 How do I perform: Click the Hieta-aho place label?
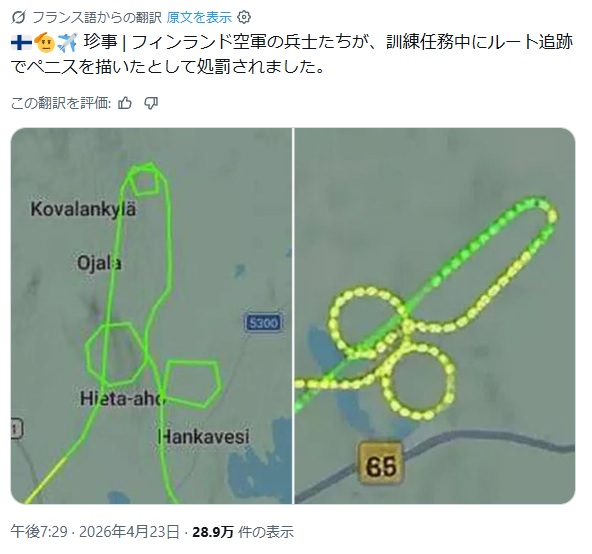point(123,398)
